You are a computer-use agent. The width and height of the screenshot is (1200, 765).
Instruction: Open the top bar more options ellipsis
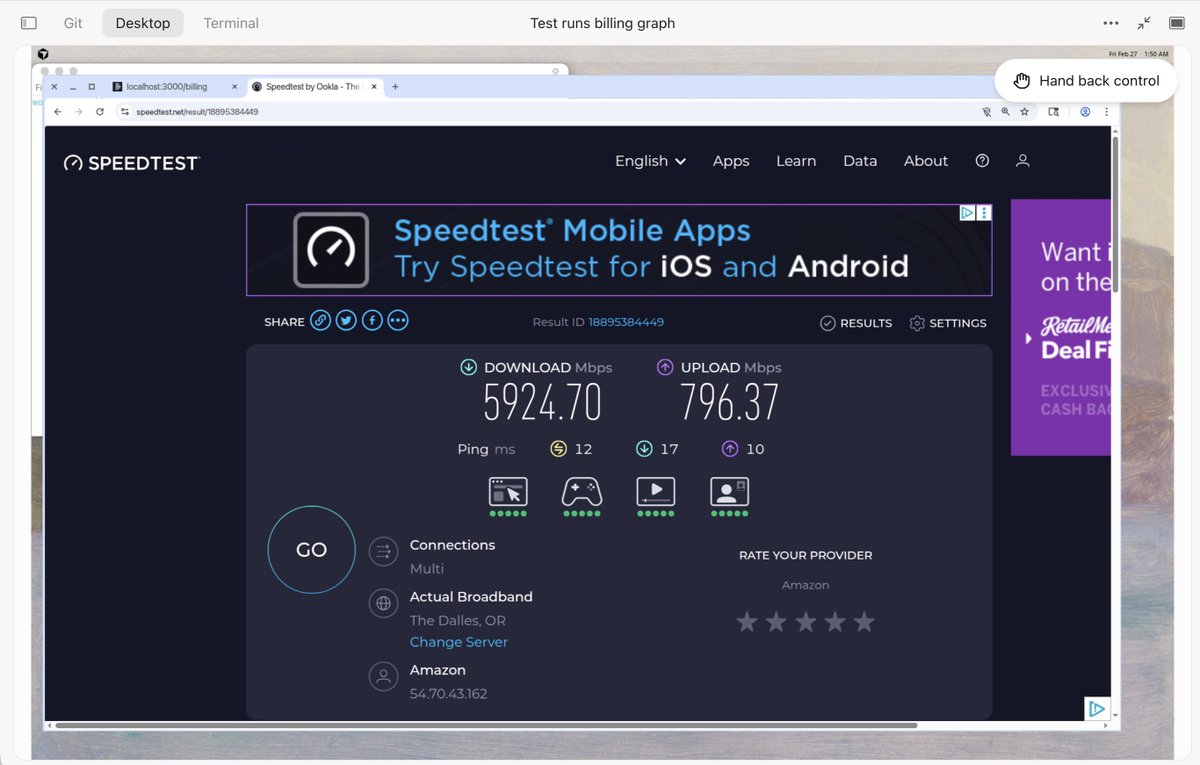point(1111,23)
